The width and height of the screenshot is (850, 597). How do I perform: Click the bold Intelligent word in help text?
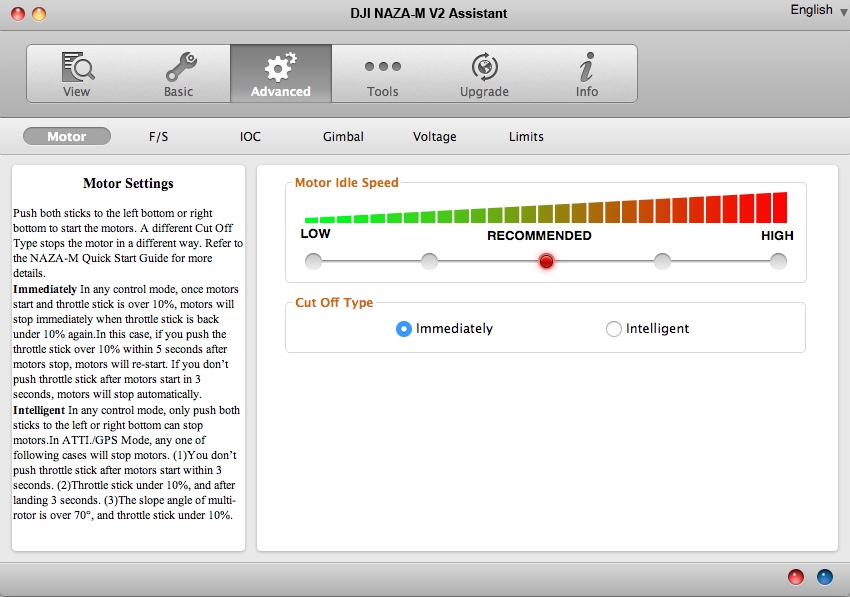39,410
